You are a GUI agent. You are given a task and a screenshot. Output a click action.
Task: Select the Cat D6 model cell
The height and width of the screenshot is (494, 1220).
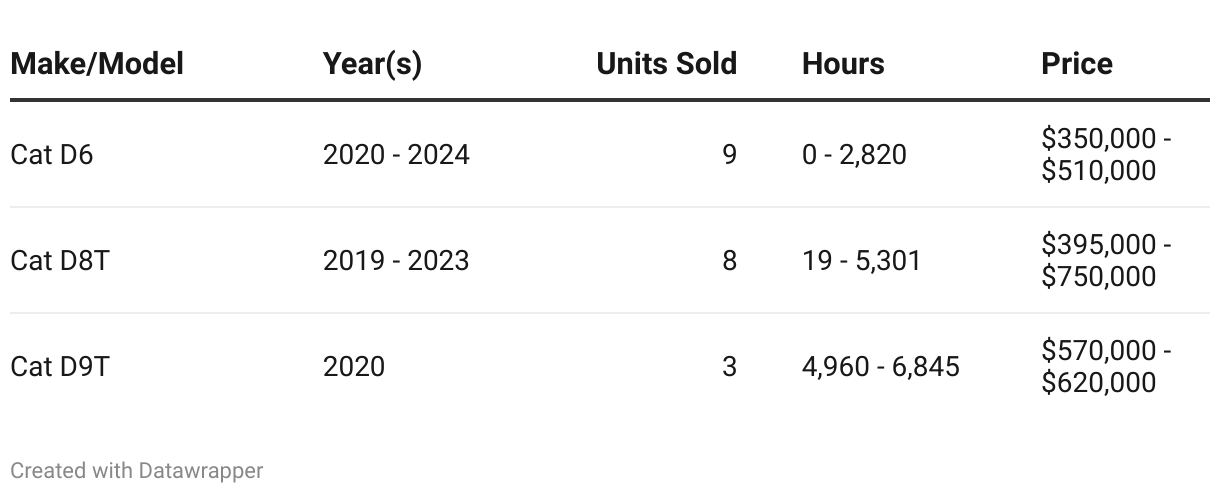coord(51,155)
